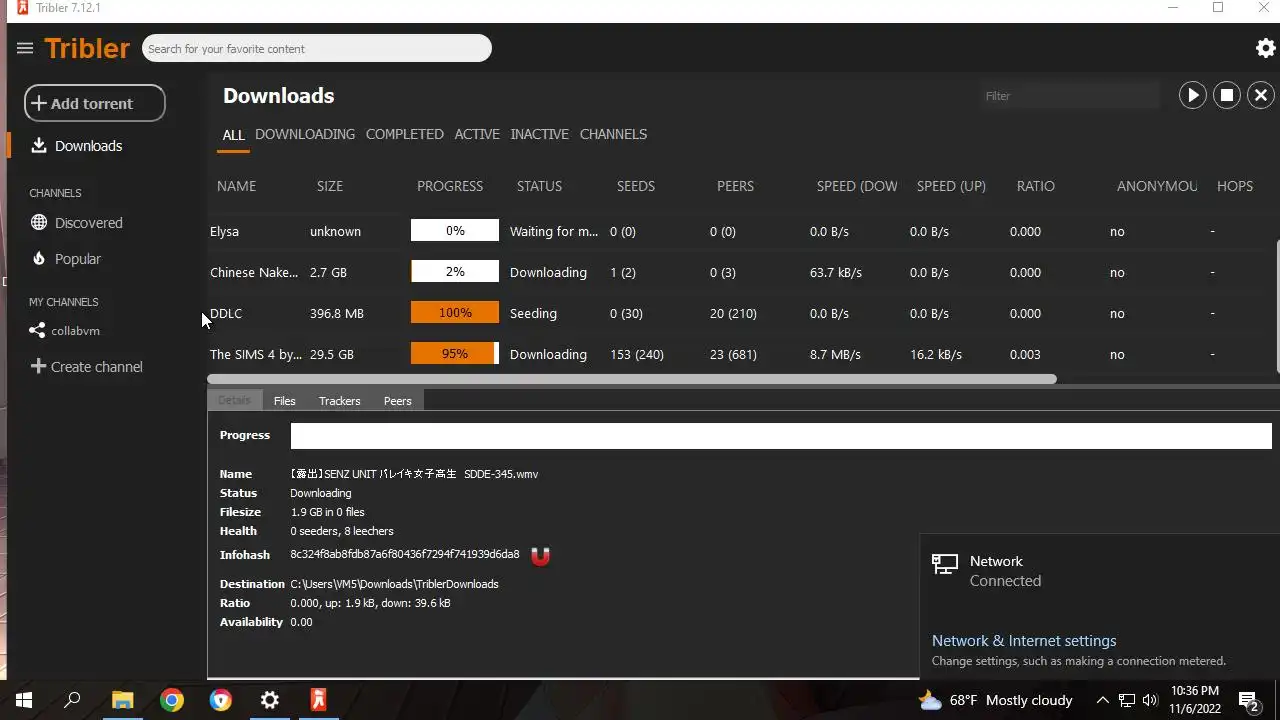This screenshot has height=720, width=1280.
Task: Click the Network Connected flyout entry
Action: [x=1100, y=571]
